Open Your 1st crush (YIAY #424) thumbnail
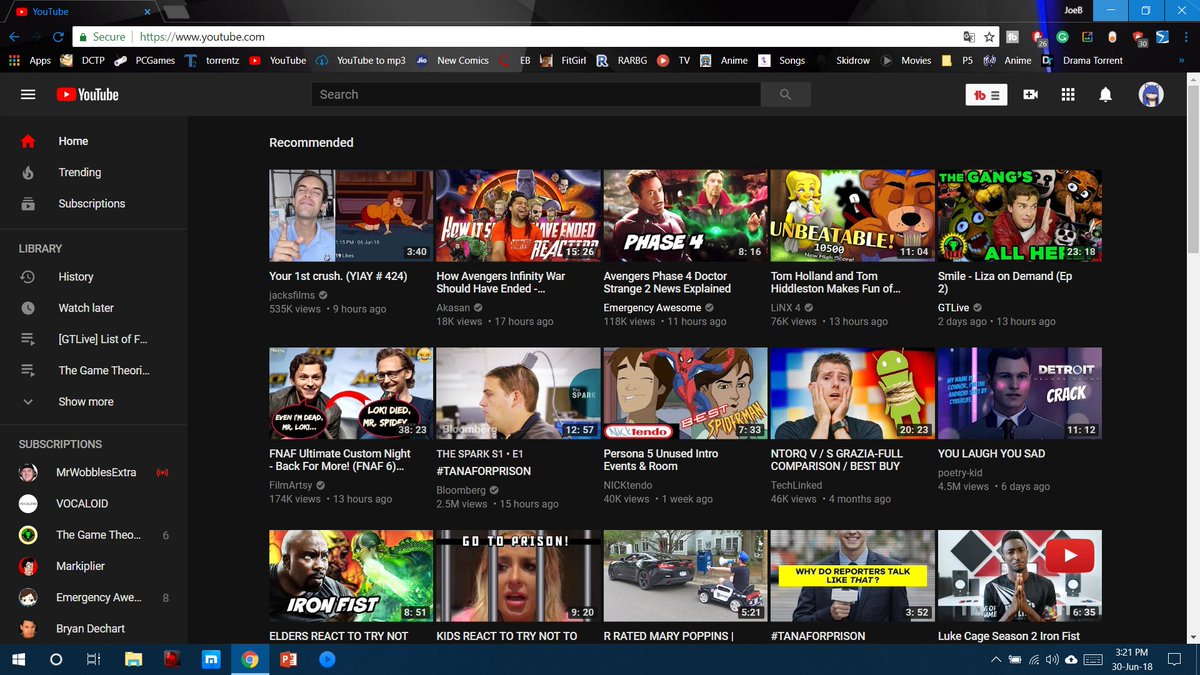The height and width of the screenshot is (675, 1200). coord(351,216)
